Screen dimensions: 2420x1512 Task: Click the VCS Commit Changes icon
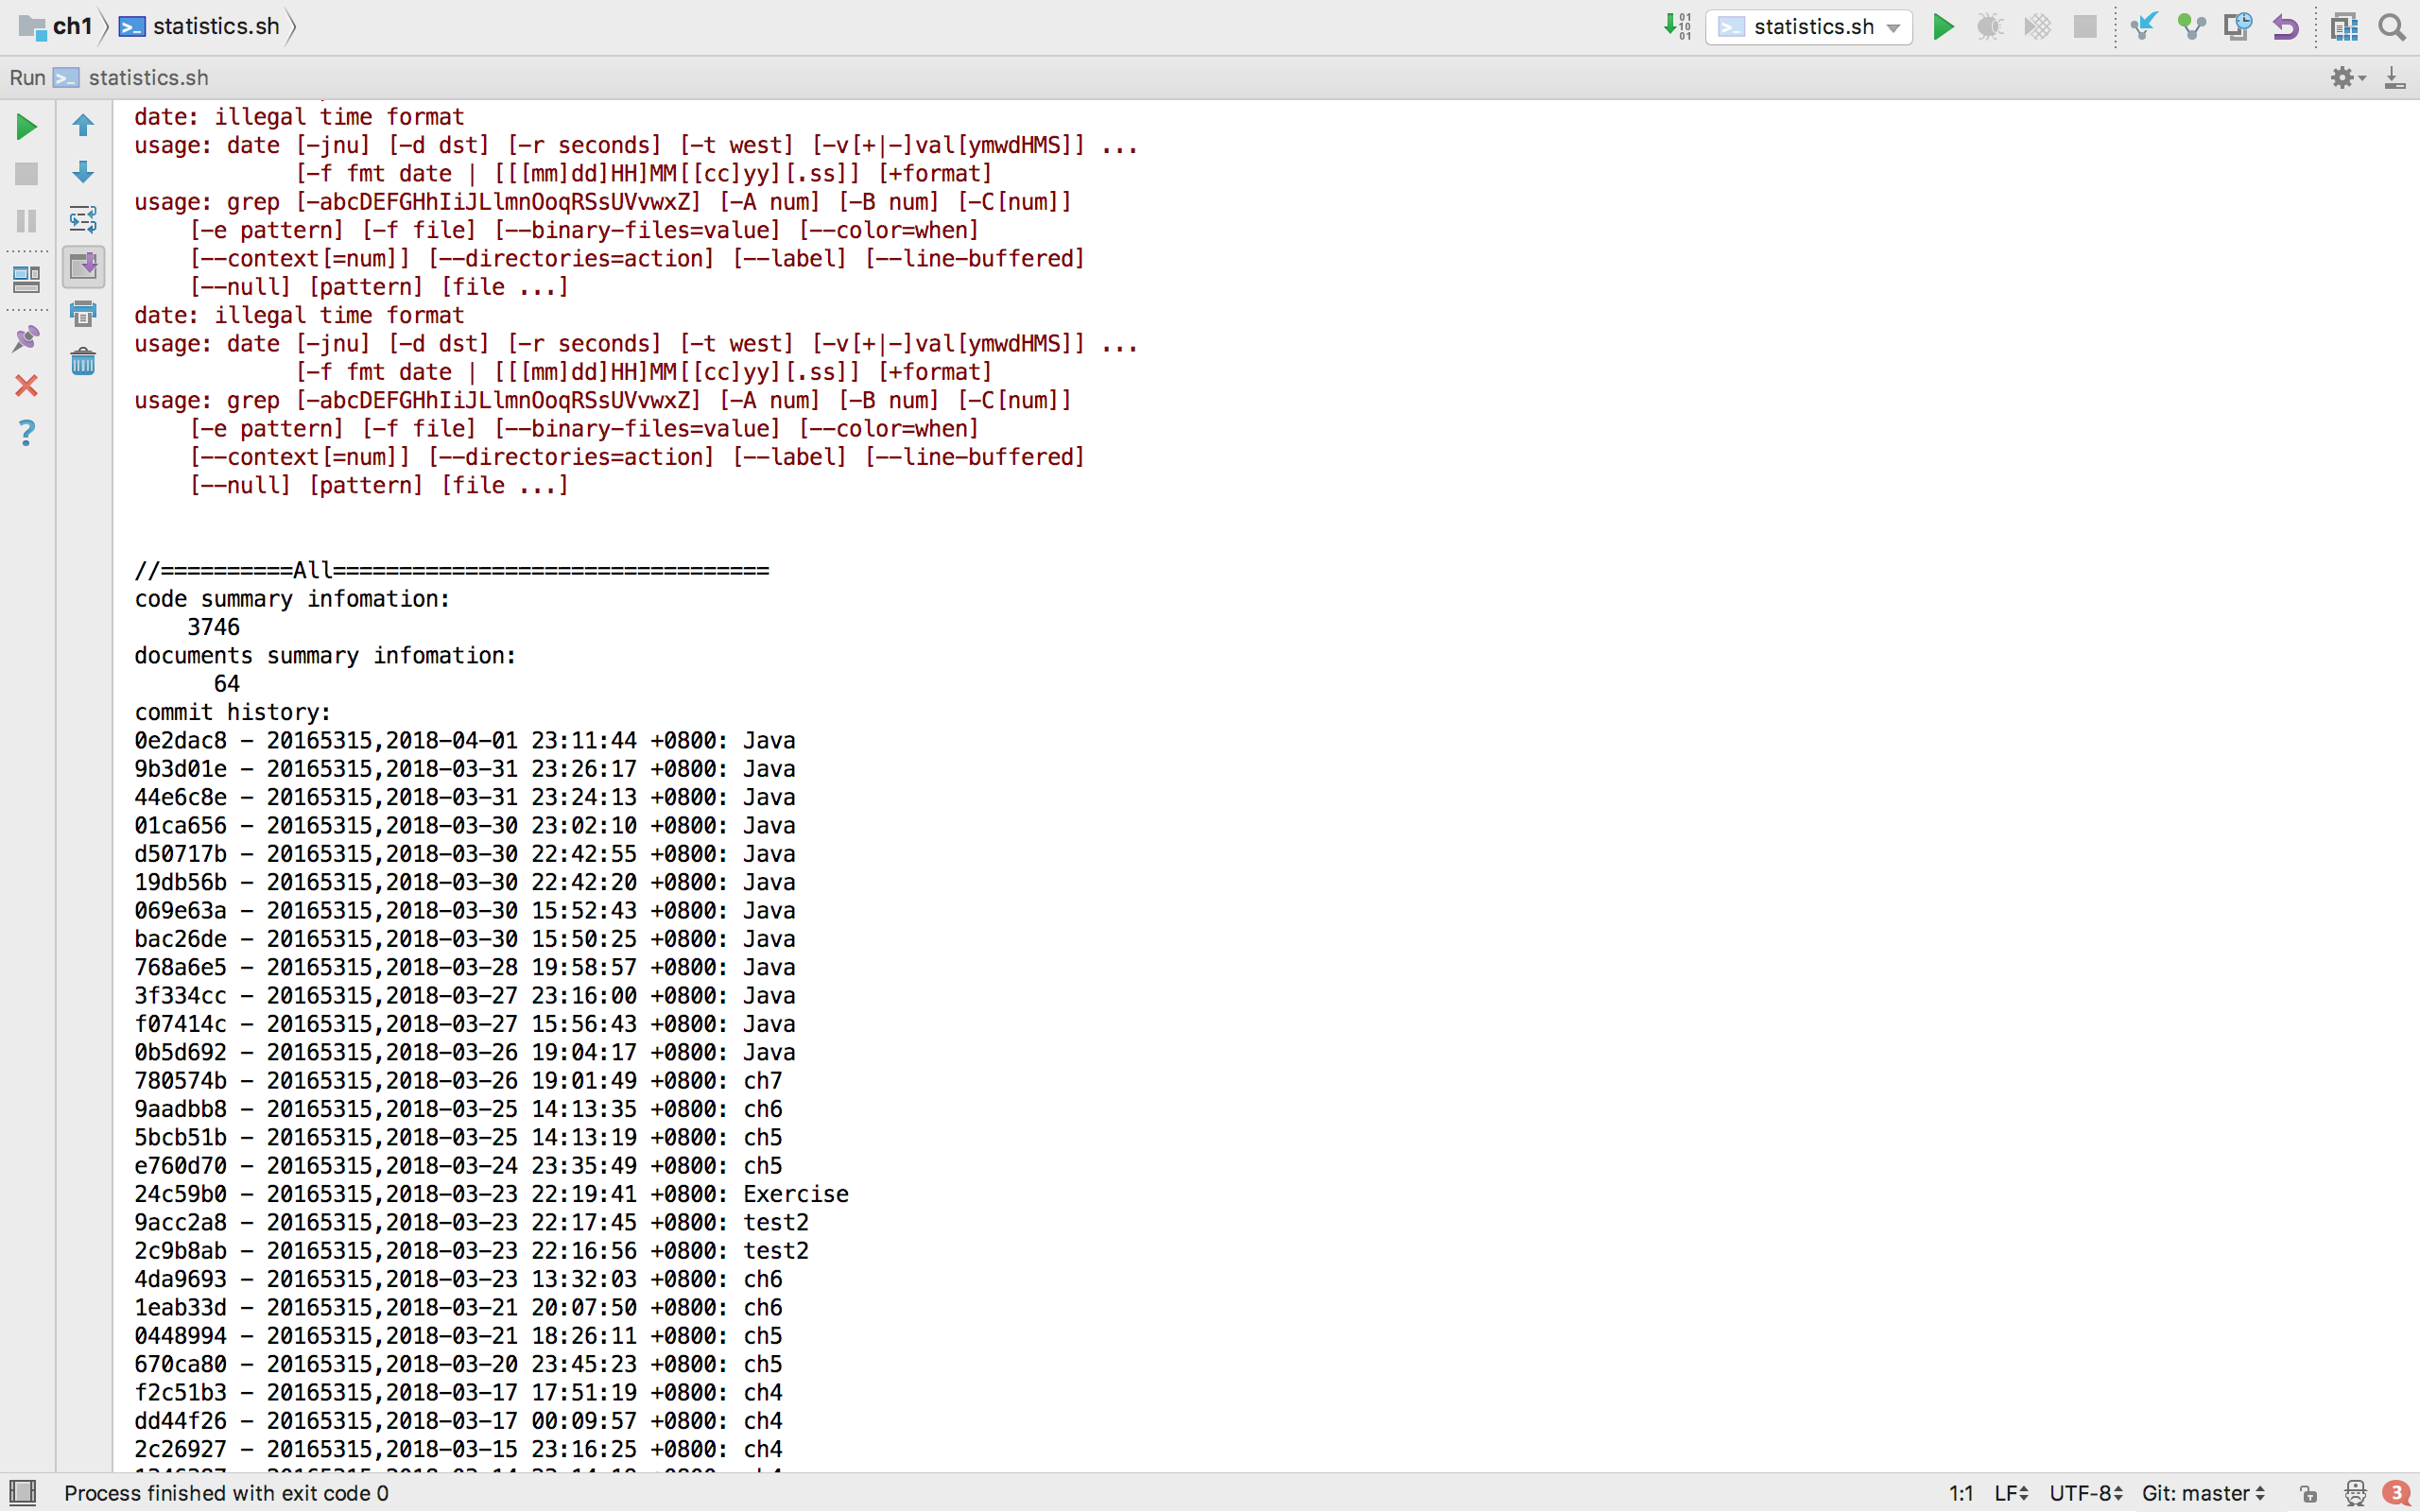(2190, 26)
